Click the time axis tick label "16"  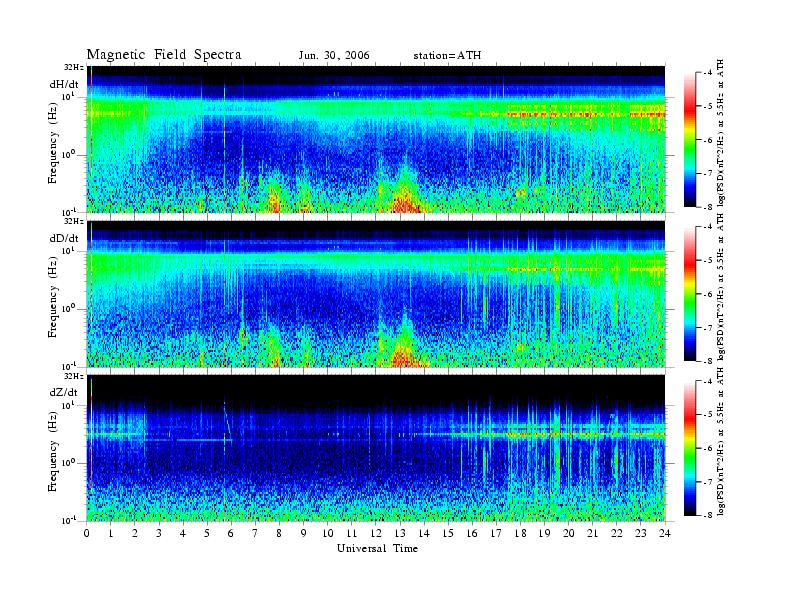[472, 534]
